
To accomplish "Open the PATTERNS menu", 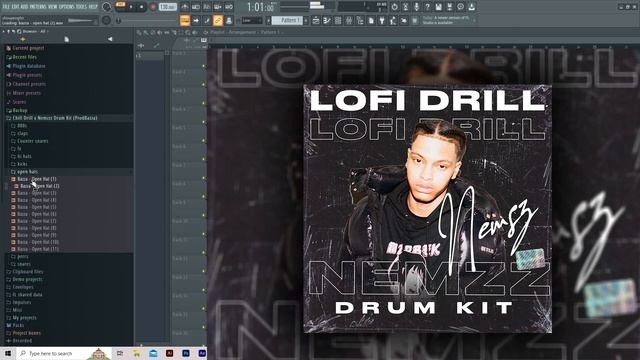I will (38, 7).
